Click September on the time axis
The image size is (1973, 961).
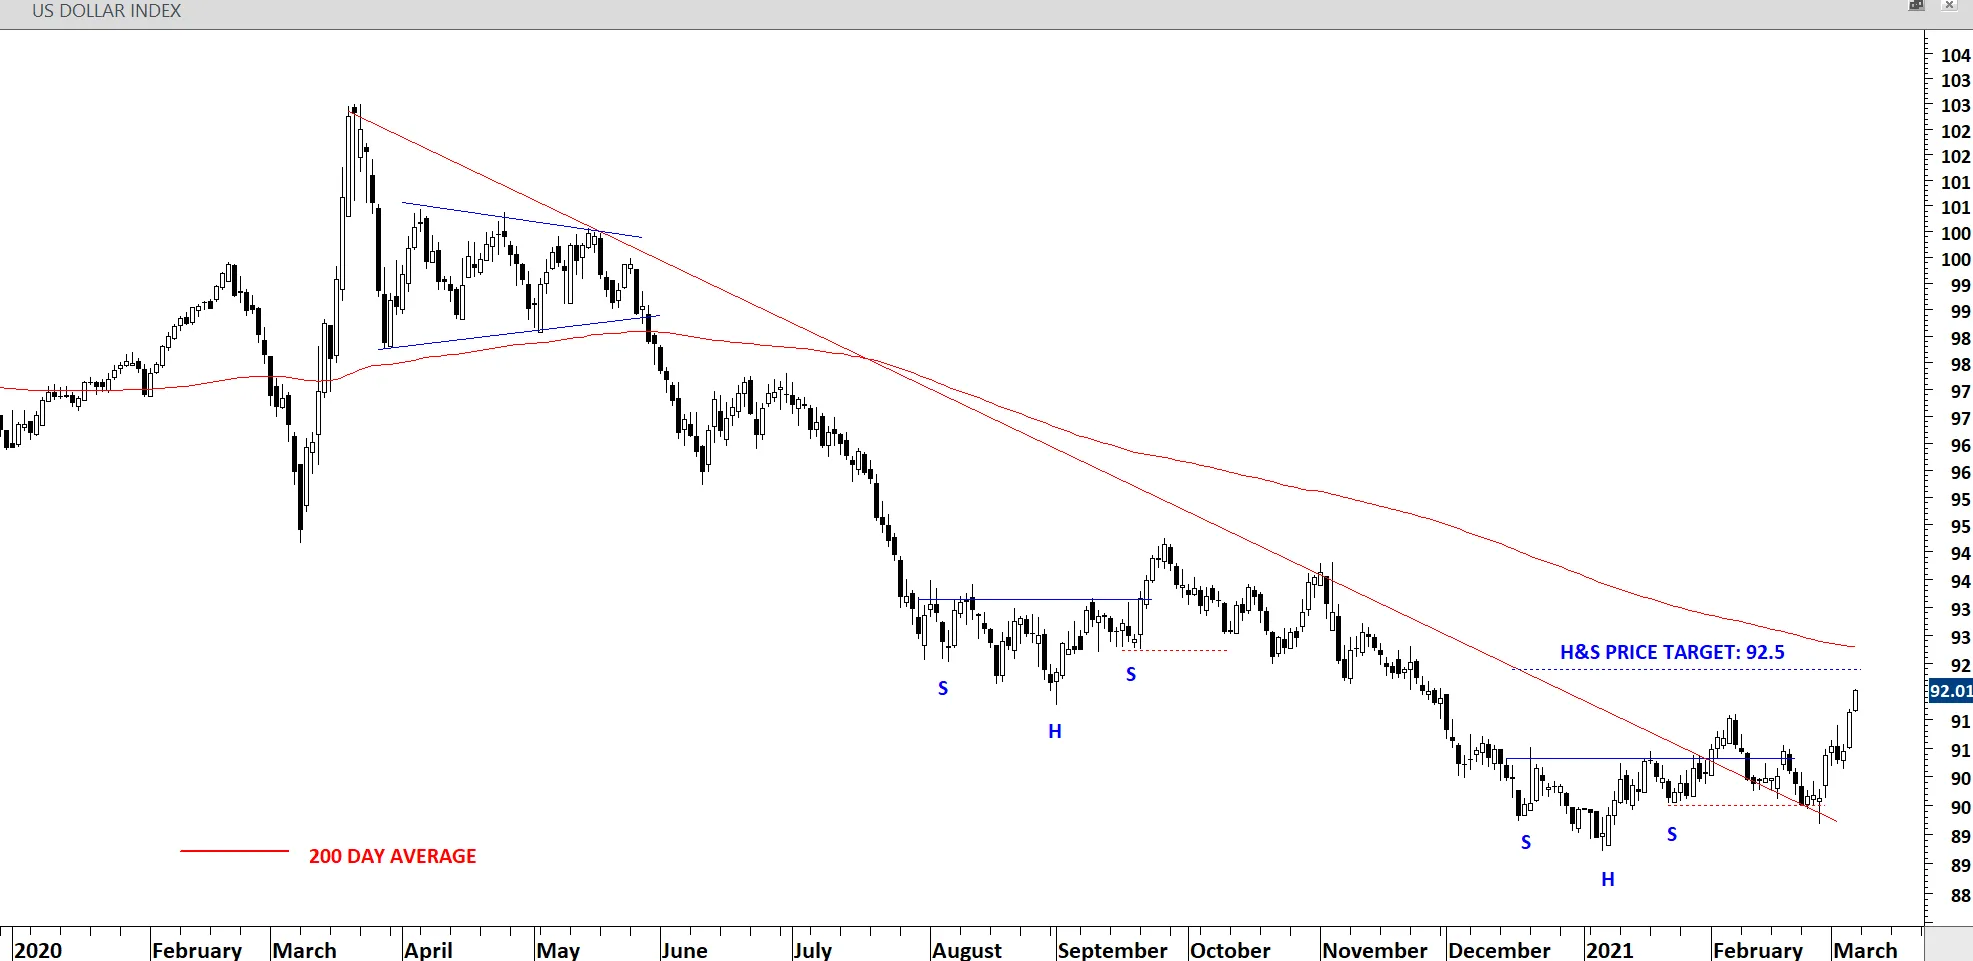click(x=1112, y=949)
